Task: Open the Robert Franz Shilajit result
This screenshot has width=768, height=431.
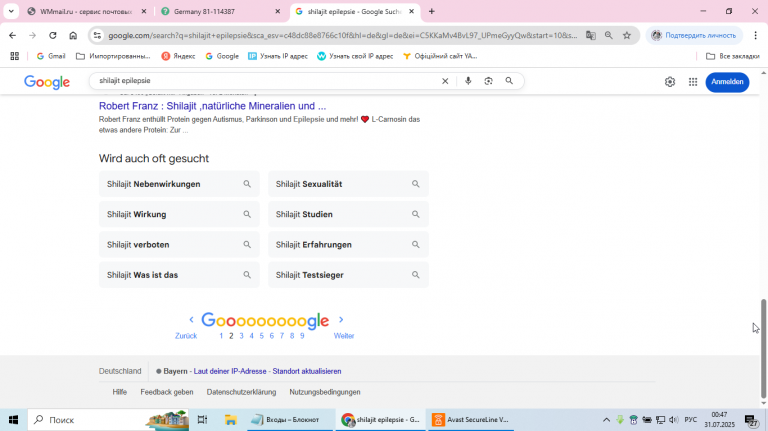Action: tap(212, 106)
